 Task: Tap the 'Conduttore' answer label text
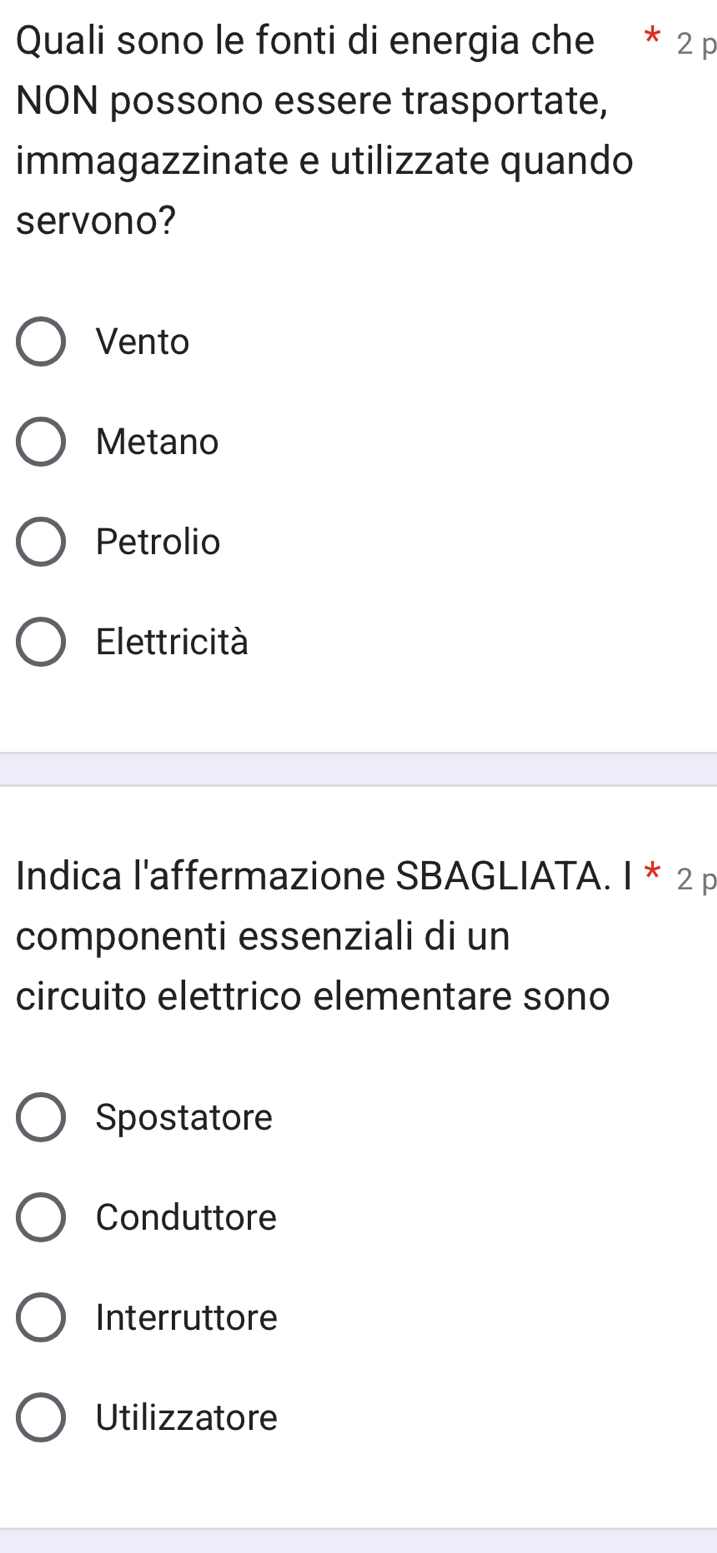186,1217
